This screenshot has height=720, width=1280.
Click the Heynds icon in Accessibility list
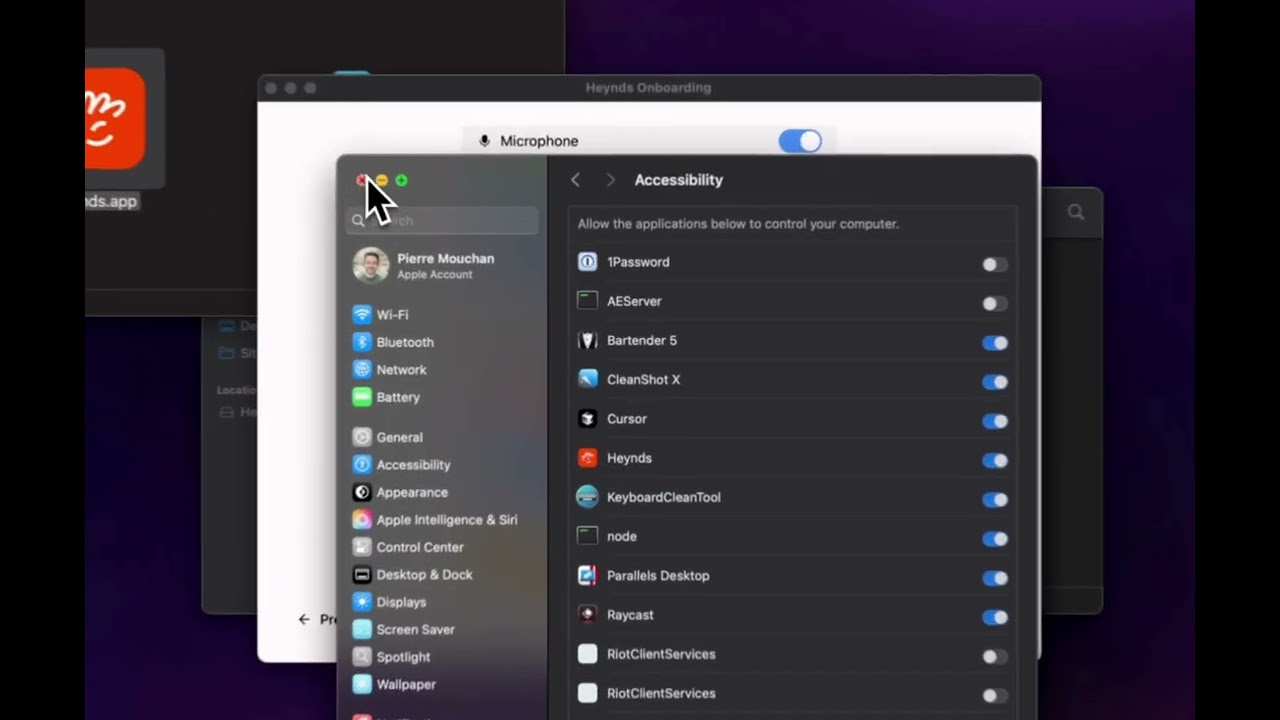(x=587, y=458)
